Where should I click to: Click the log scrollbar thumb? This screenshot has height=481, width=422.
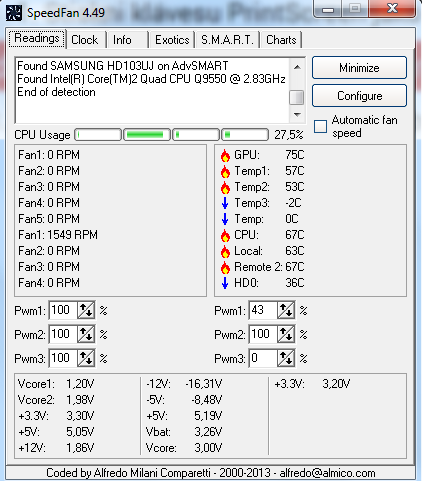(297, 98)
